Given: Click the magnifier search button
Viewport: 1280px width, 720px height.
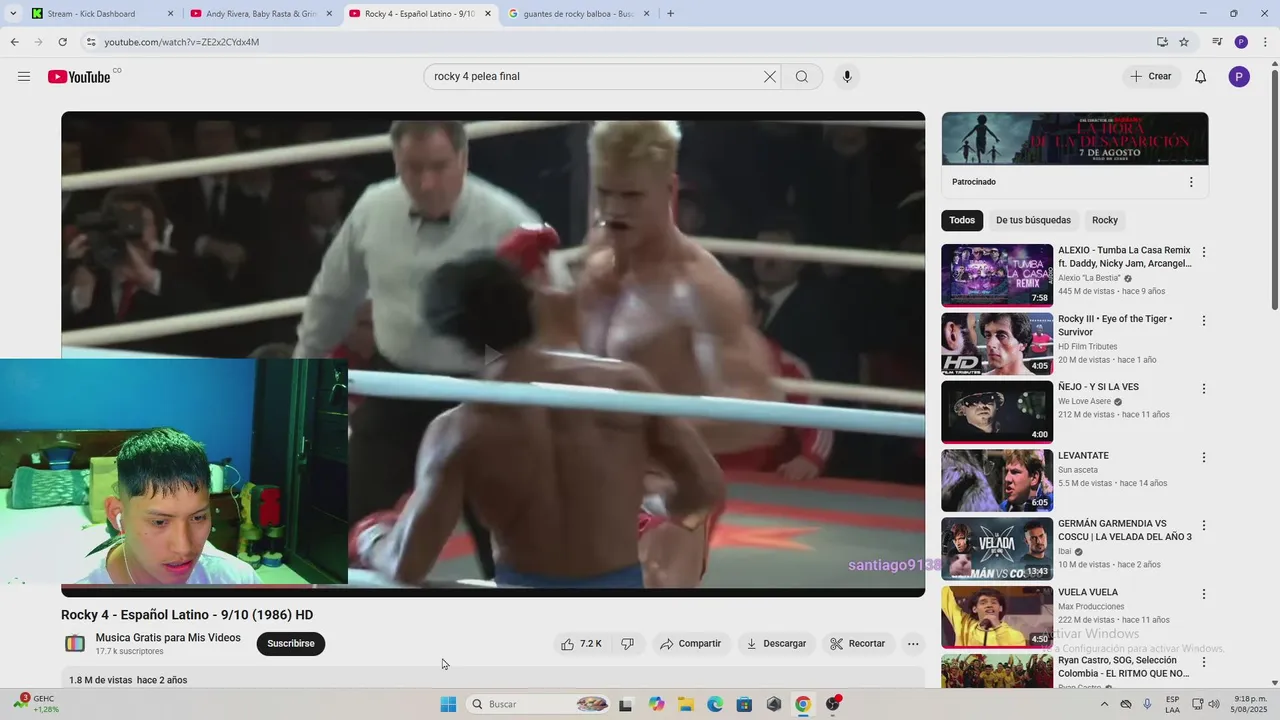Looking at the screenshot, I should click(x=802, y=77).
